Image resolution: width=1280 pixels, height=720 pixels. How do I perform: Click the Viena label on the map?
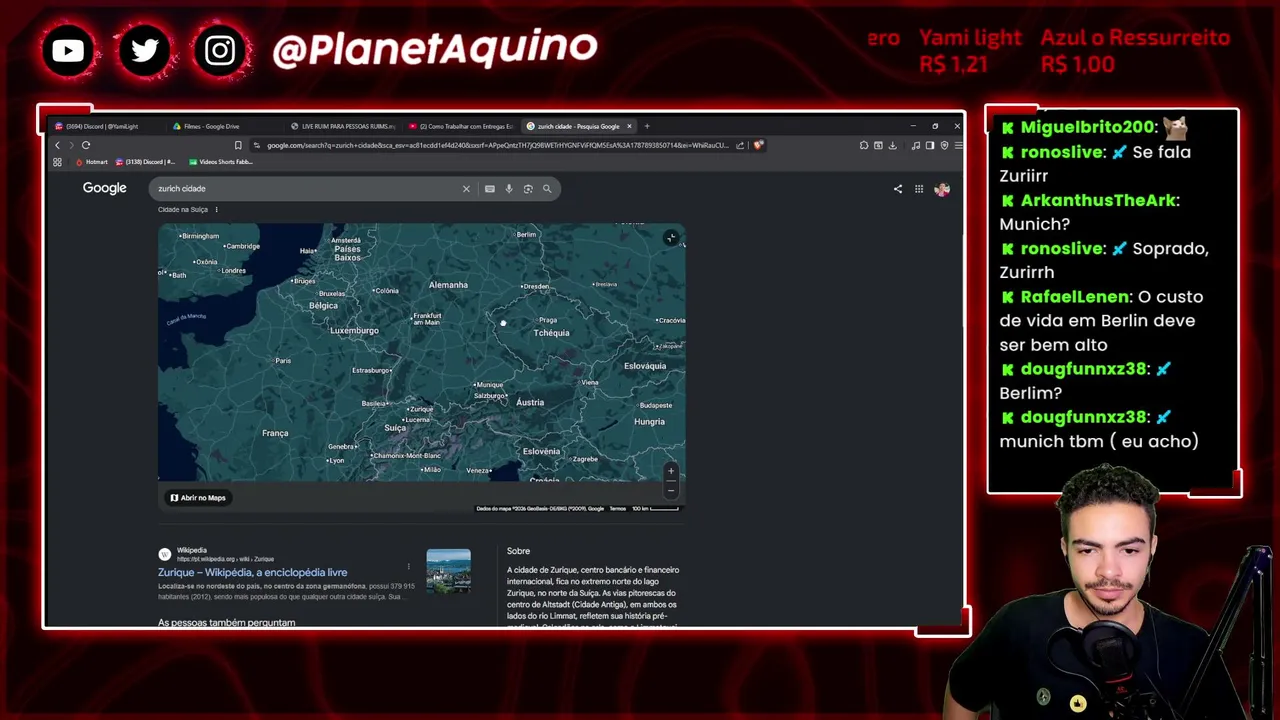(590, 382)
